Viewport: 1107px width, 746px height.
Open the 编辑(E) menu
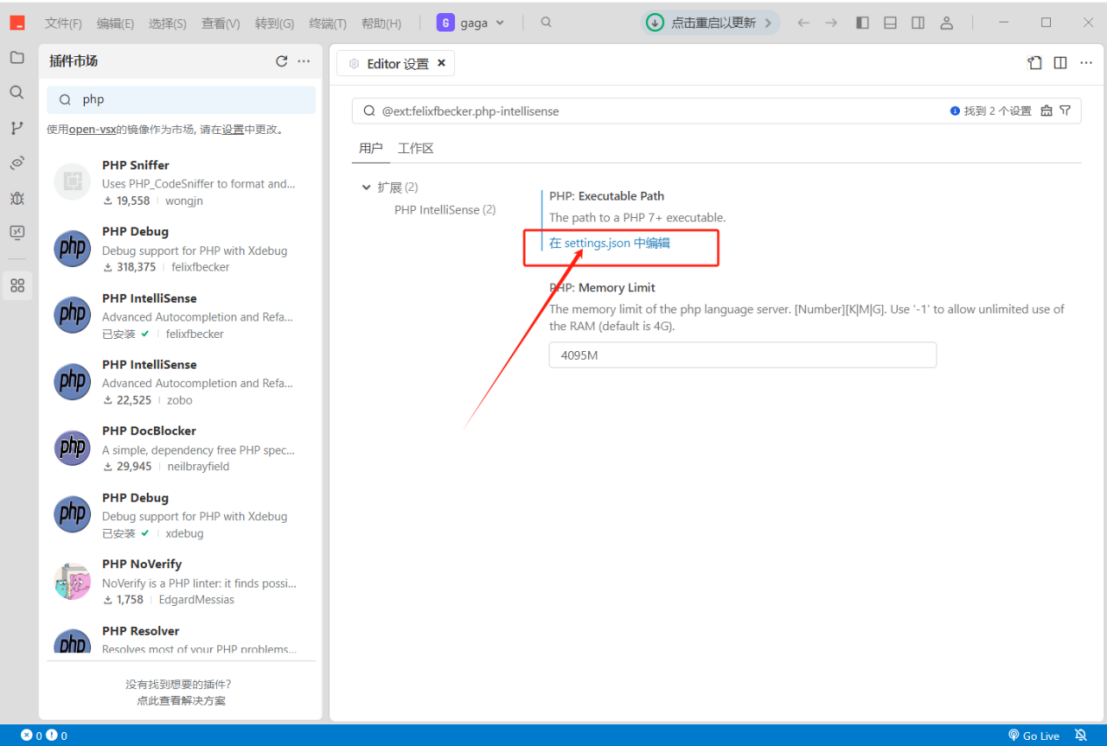pyautogui.click(x=115, y=23)
